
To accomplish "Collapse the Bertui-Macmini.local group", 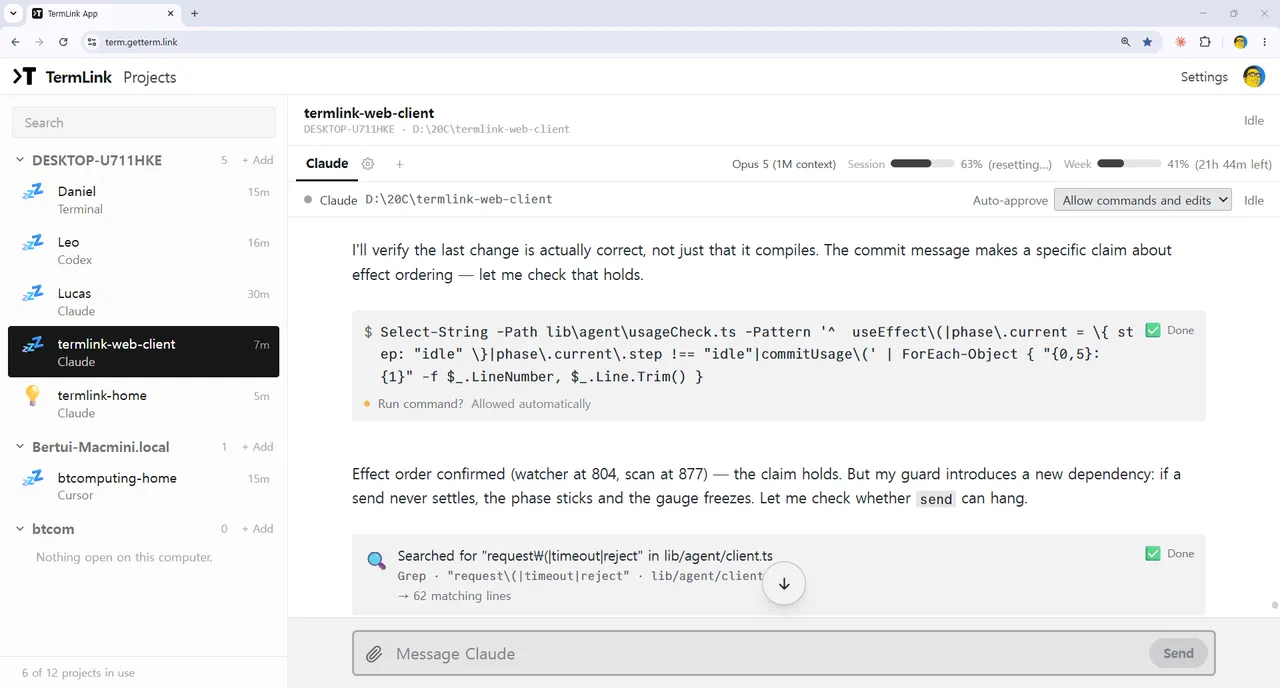I will coord(20,447).
